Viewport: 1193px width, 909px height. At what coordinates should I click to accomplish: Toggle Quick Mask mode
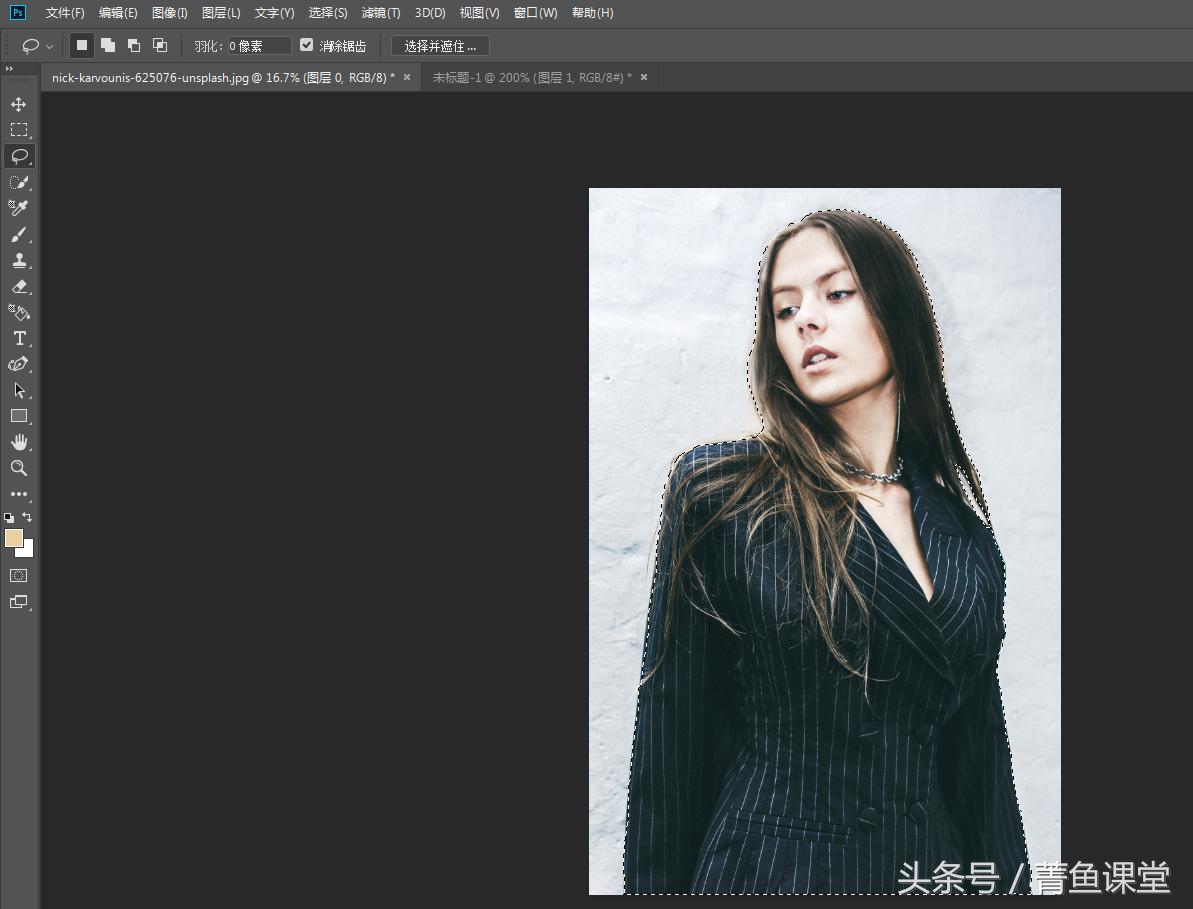(x=19, y=576)
